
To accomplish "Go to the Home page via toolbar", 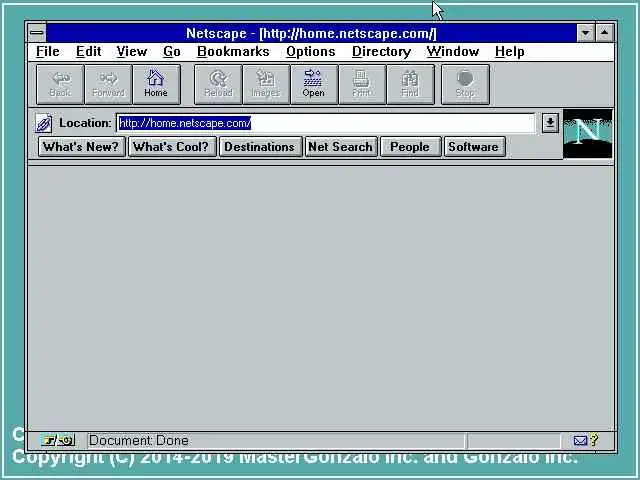I will tap(156, 84).
